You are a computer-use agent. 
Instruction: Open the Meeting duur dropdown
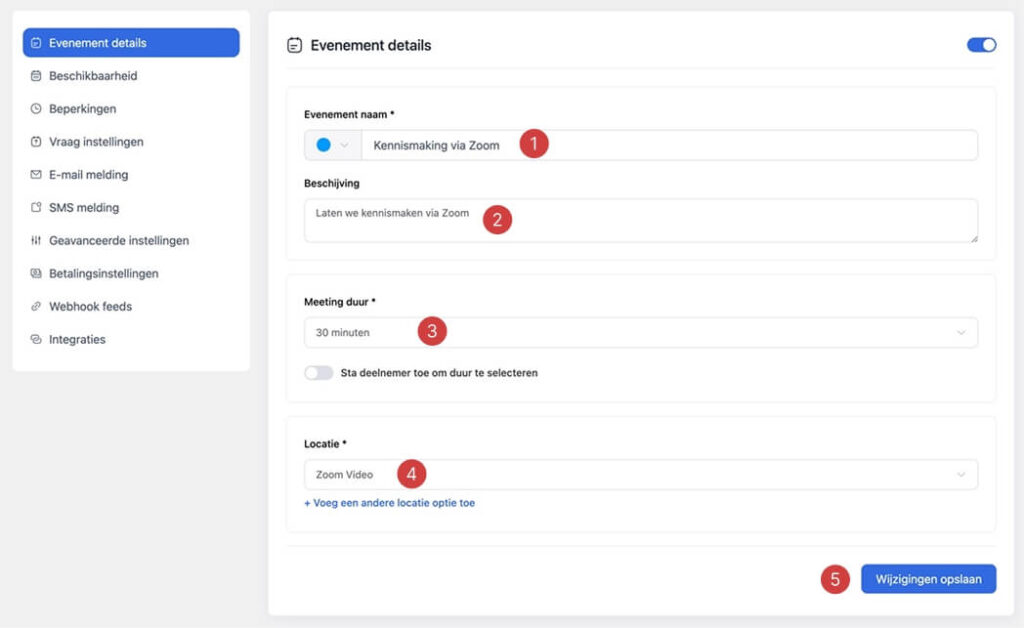tap(641, 332)
